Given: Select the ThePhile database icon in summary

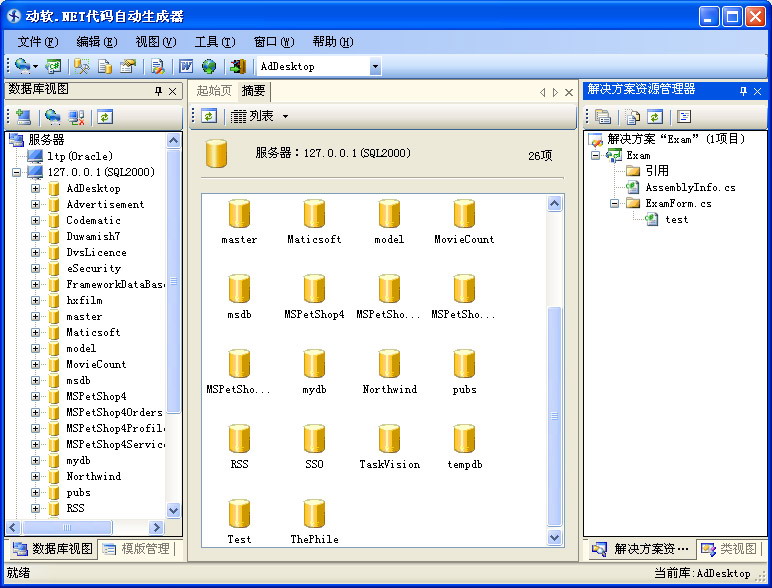Looking at the screenshot, I should (314, 514).
